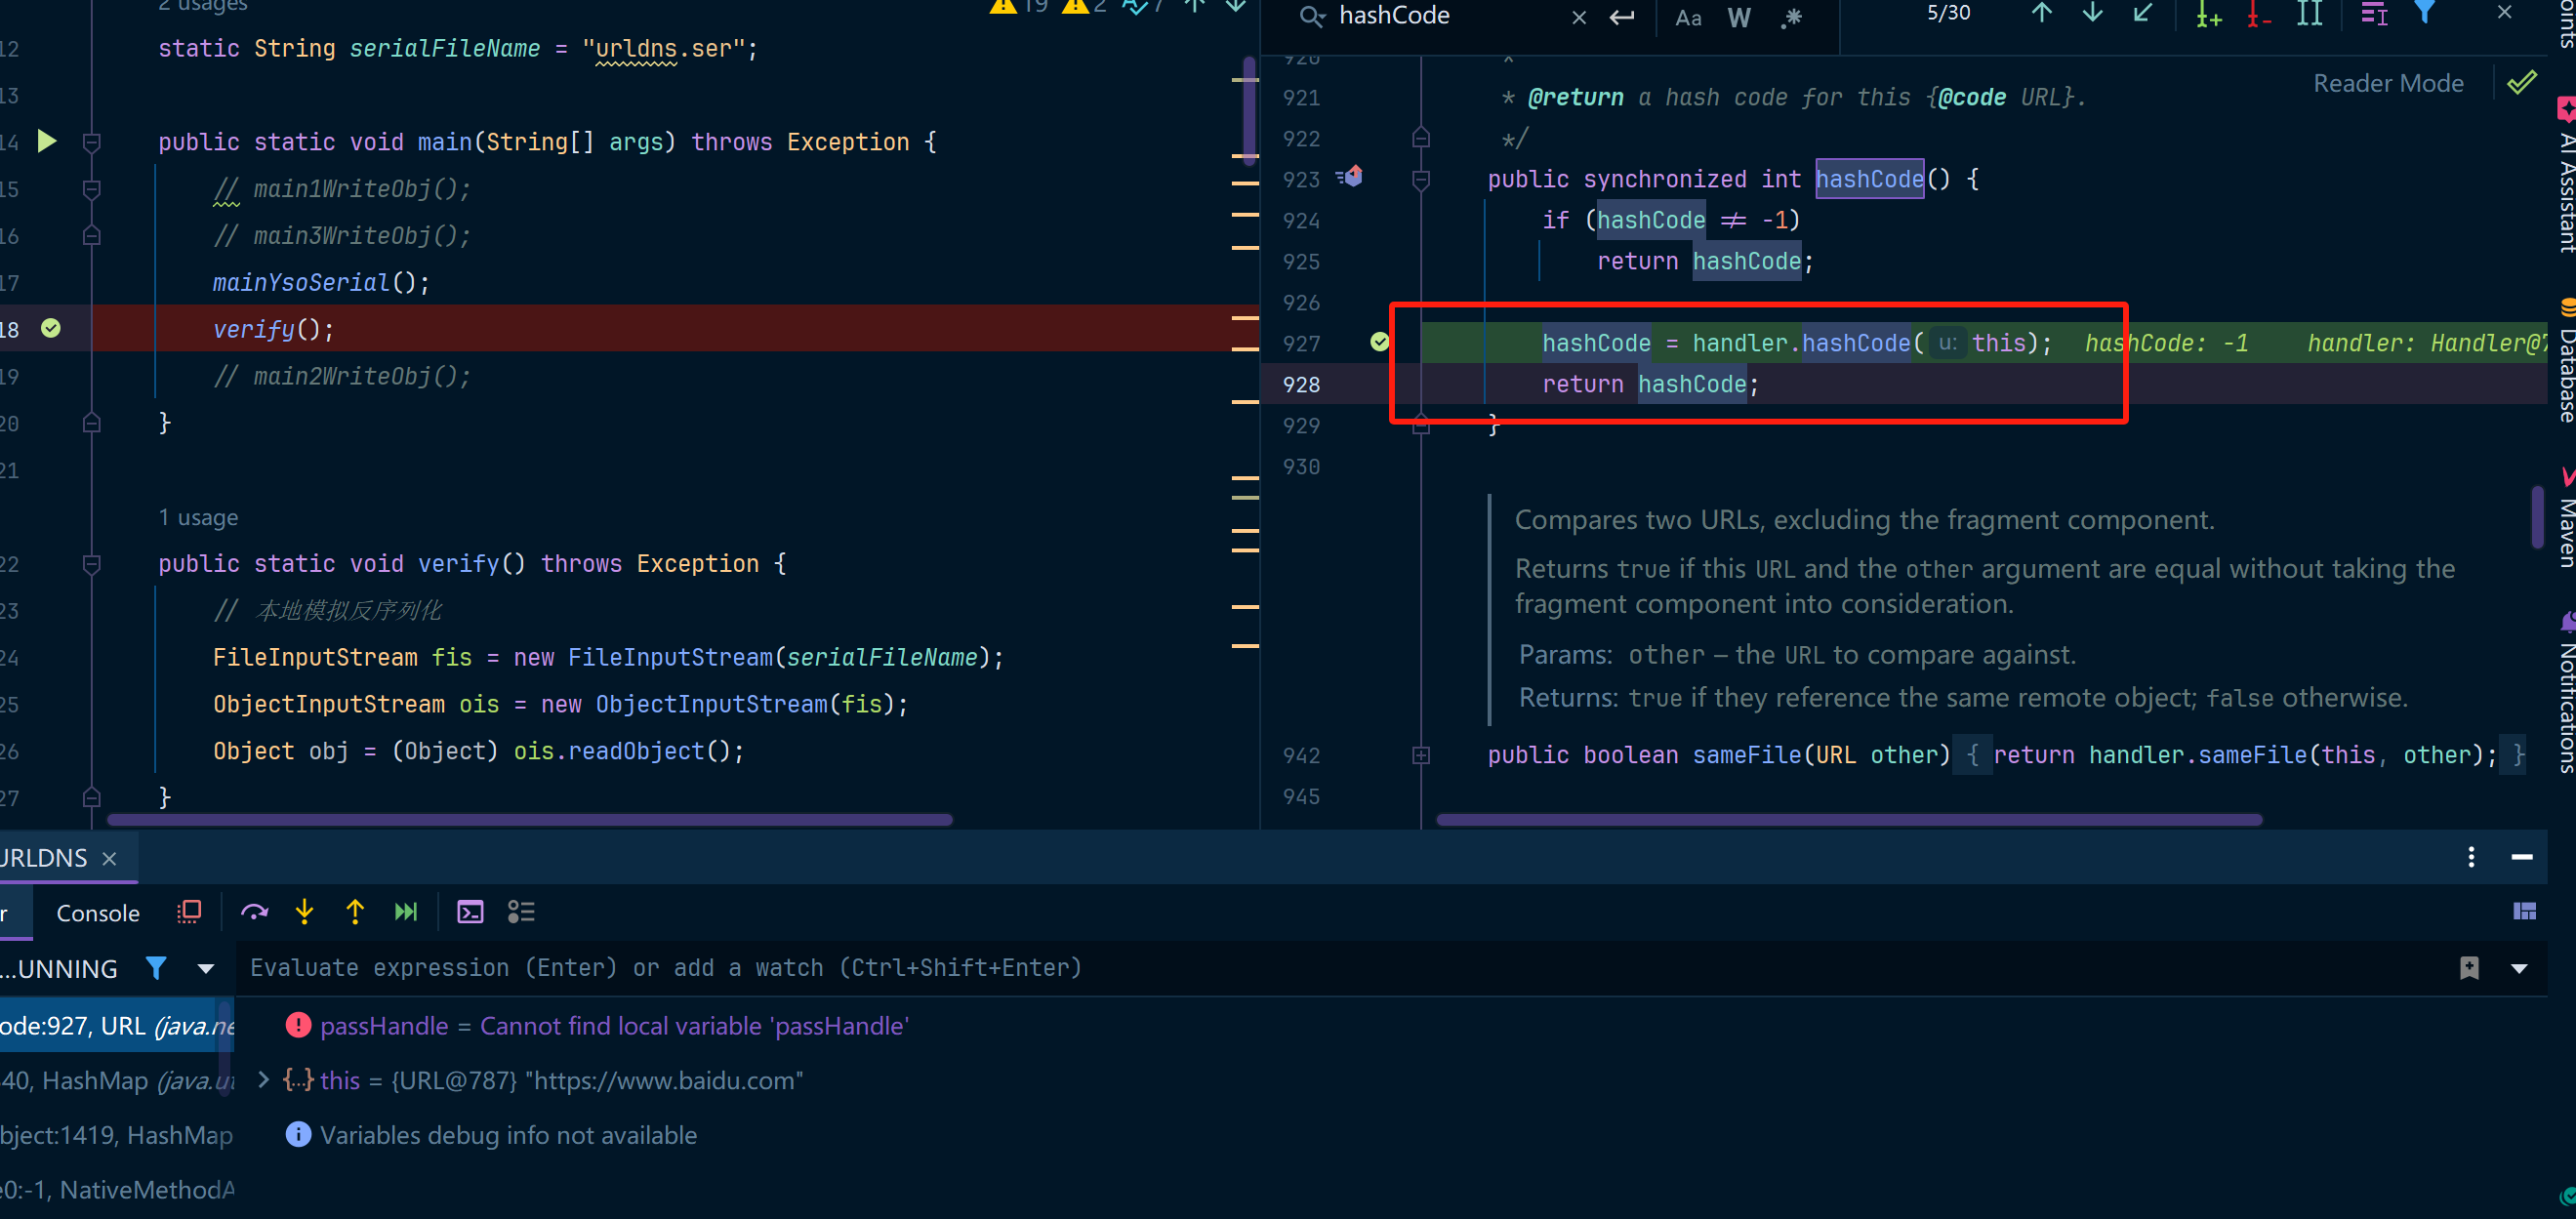Click the debug layout settings icon

[x=2524, y=911]
